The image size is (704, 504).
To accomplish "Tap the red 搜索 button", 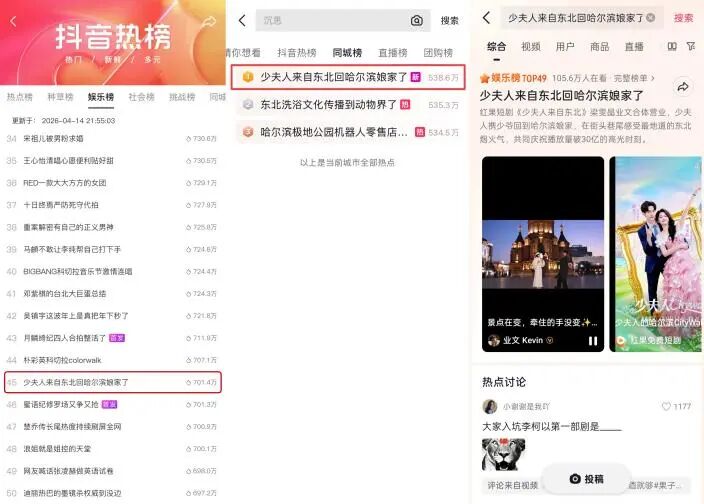I will pos(683,18).
